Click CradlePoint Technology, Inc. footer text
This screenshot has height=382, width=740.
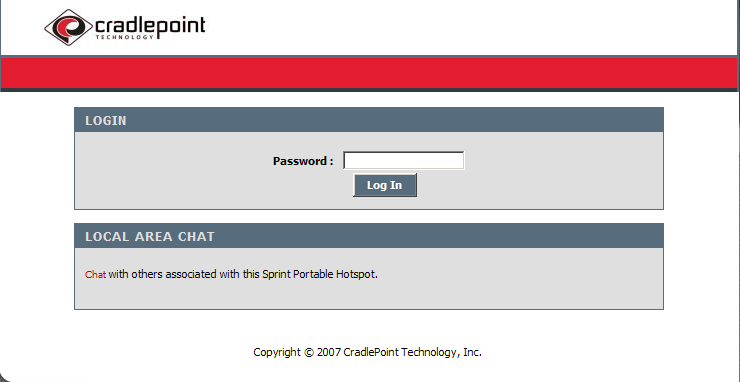click(x=412, y=352)
